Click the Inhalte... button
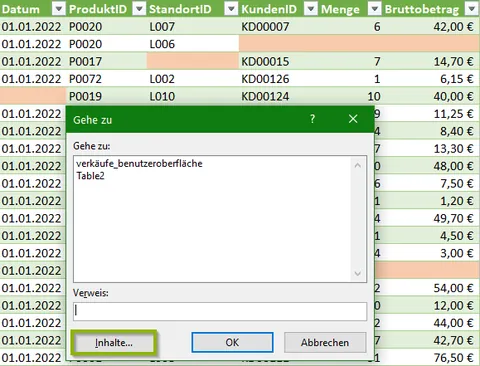480x366 pixels. 114,342
